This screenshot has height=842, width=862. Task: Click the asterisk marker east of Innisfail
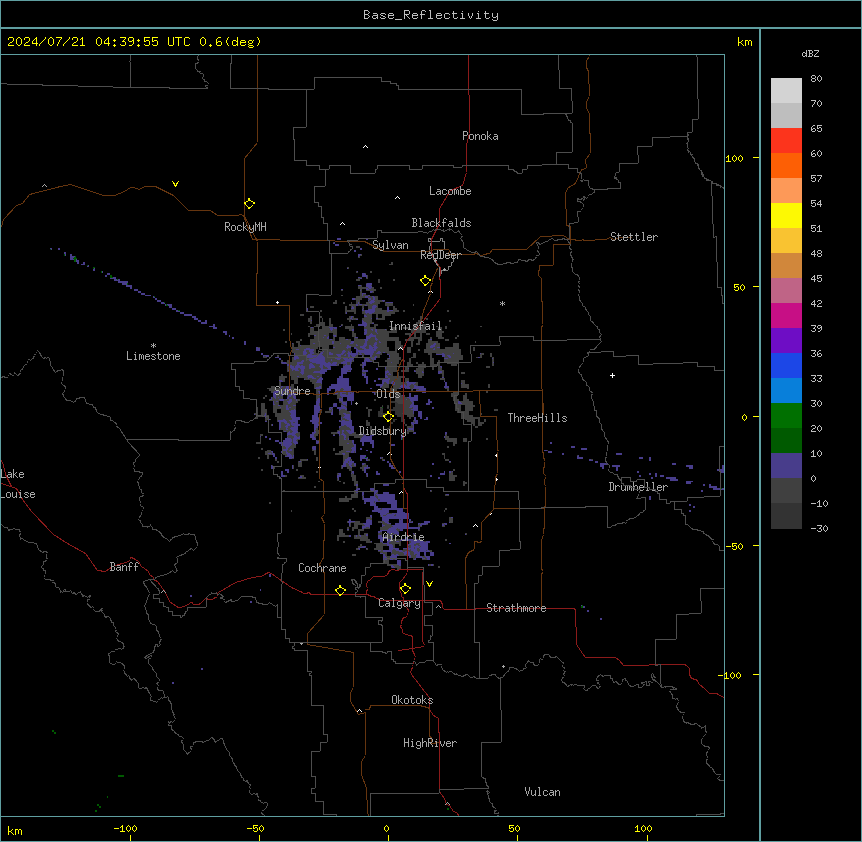[x=502, y=303]
